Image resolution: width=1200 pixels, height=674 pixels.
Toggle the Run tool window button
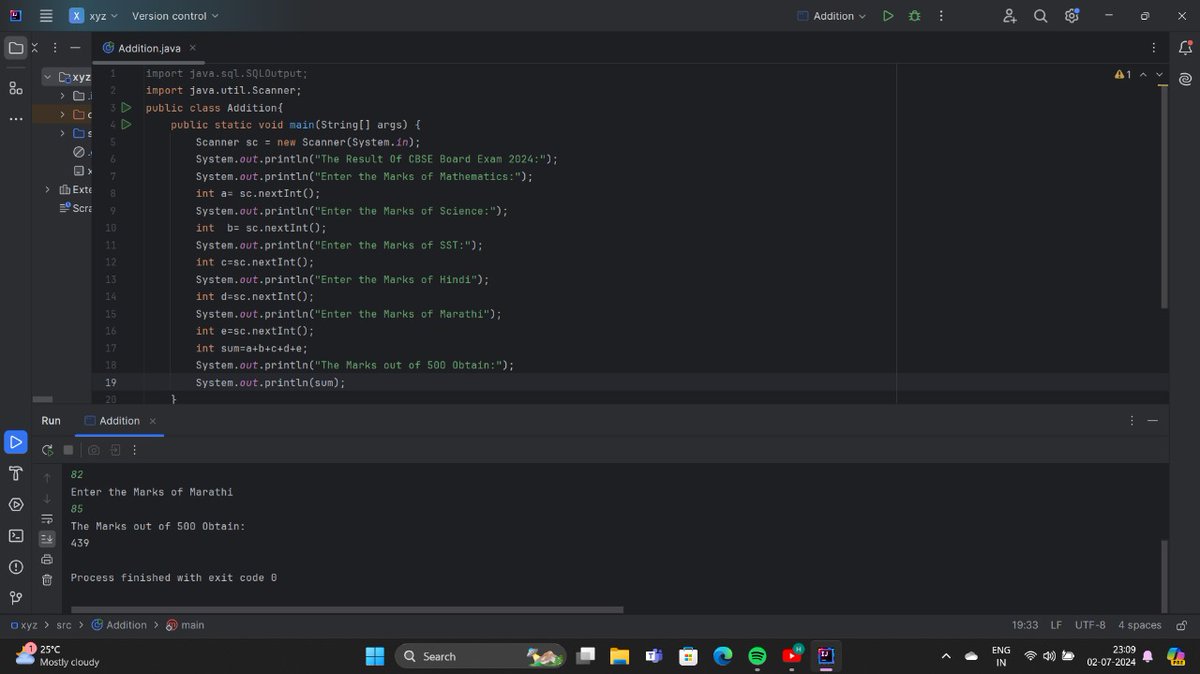click(15, 441)
